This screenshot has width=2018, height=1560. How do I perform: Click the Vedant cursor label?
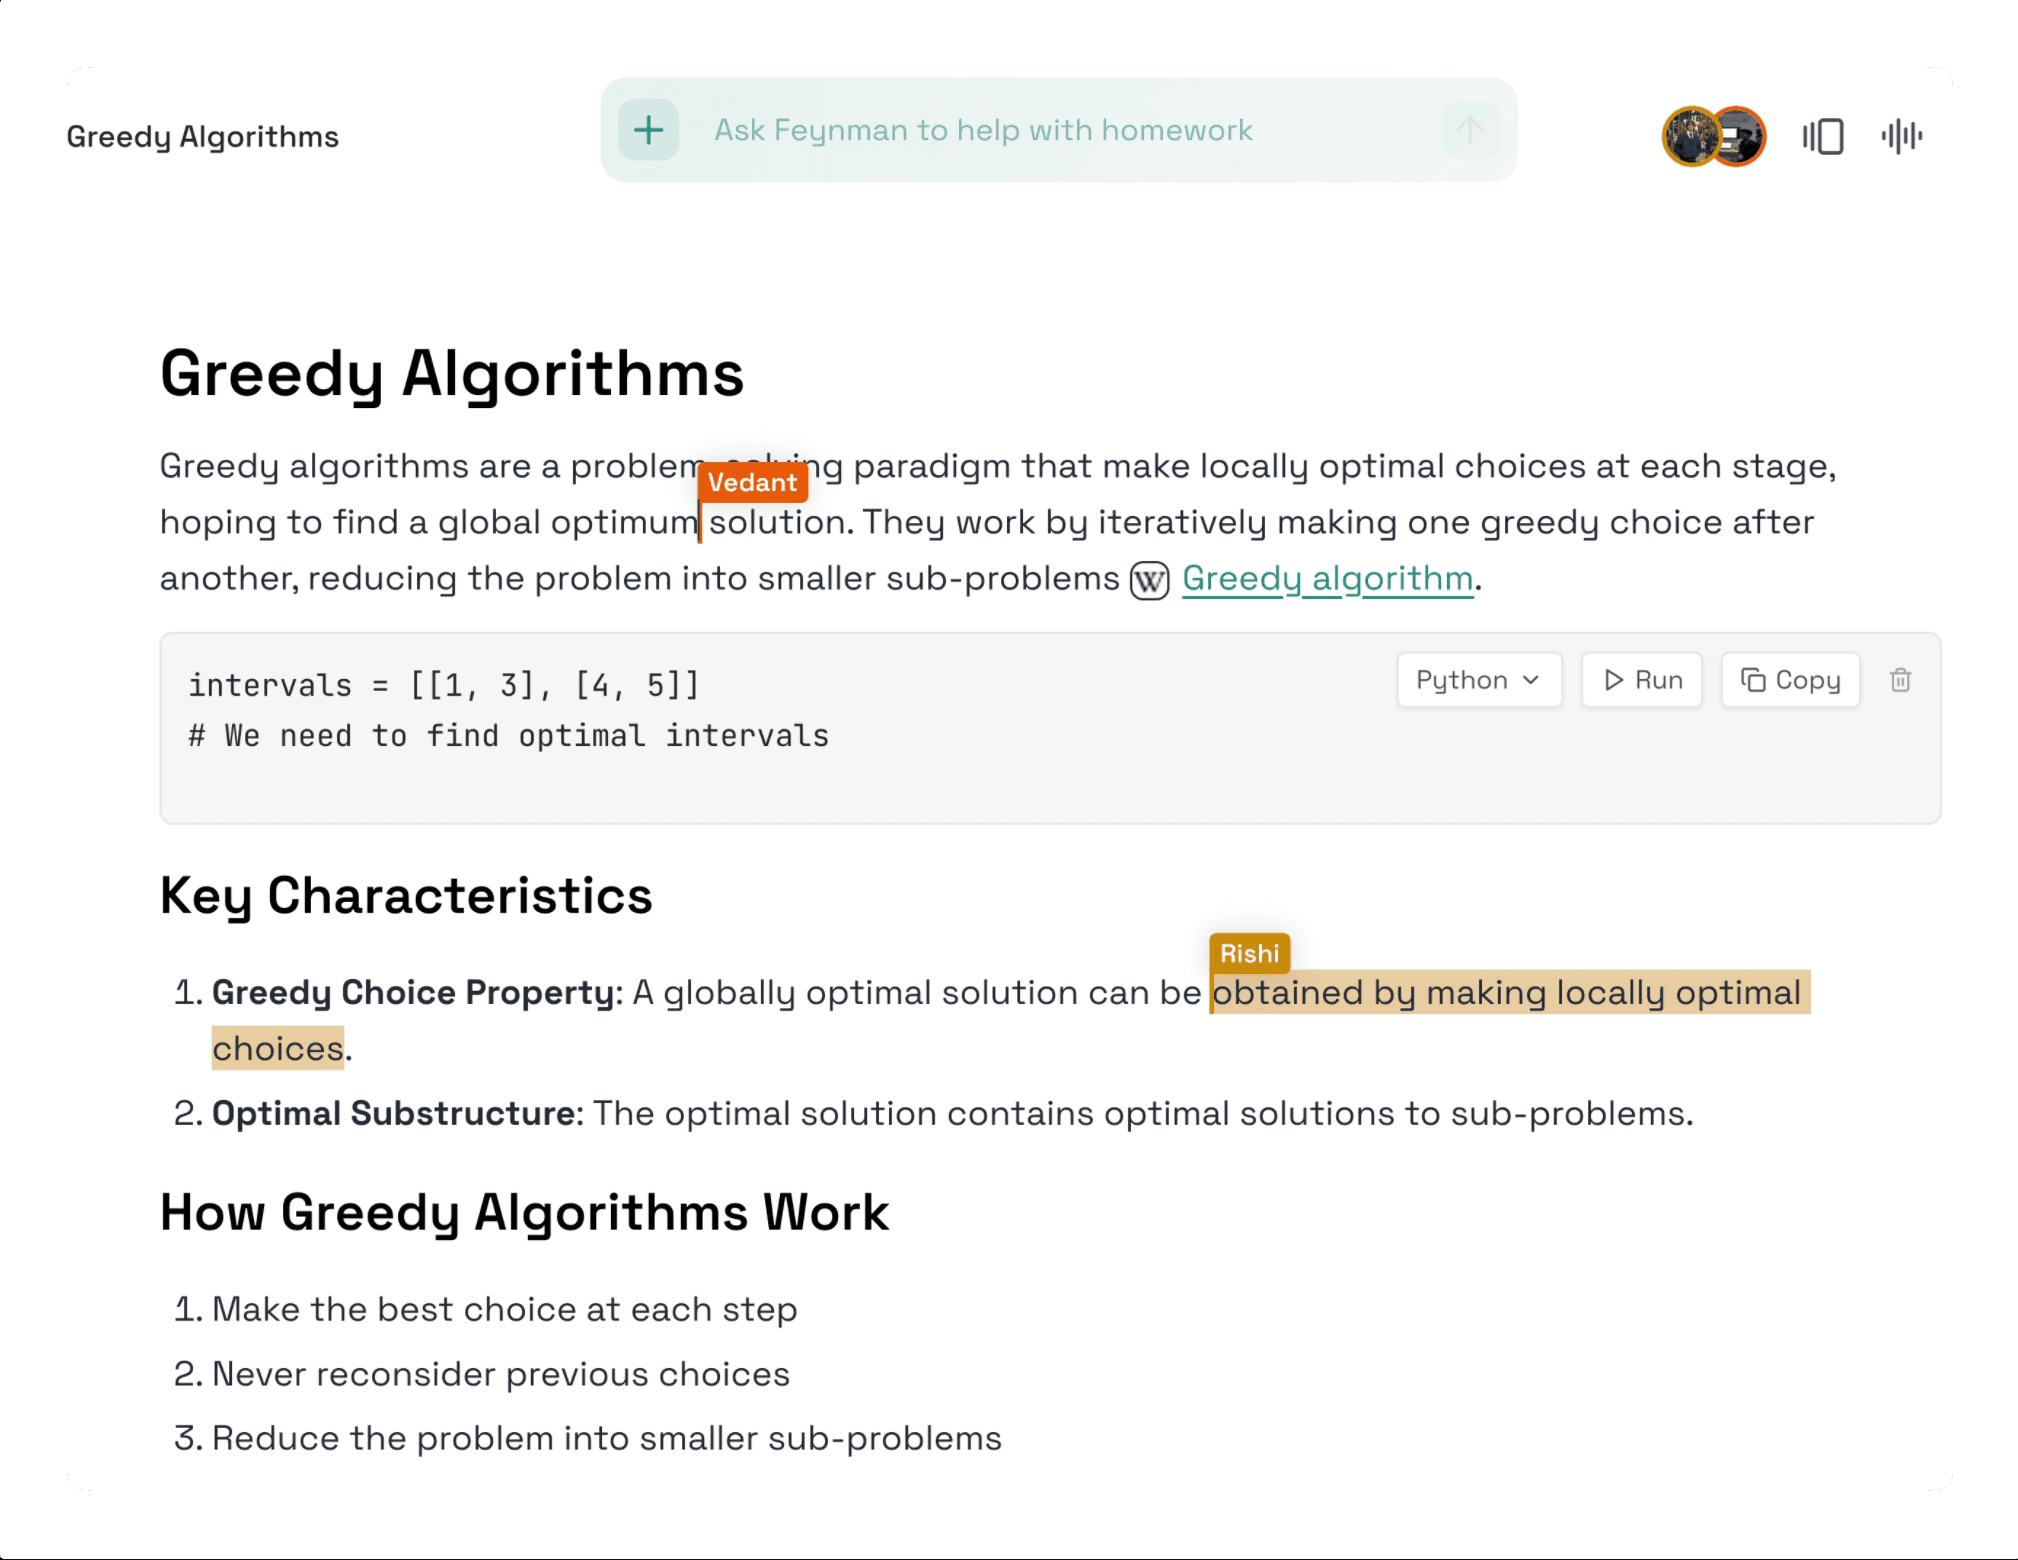[752, 482]
